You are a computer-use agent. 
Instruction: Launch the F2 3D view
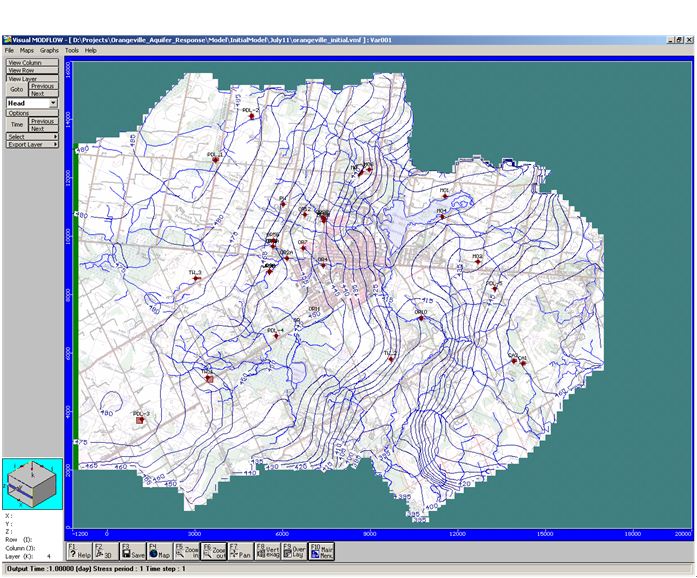click(106, 551)
